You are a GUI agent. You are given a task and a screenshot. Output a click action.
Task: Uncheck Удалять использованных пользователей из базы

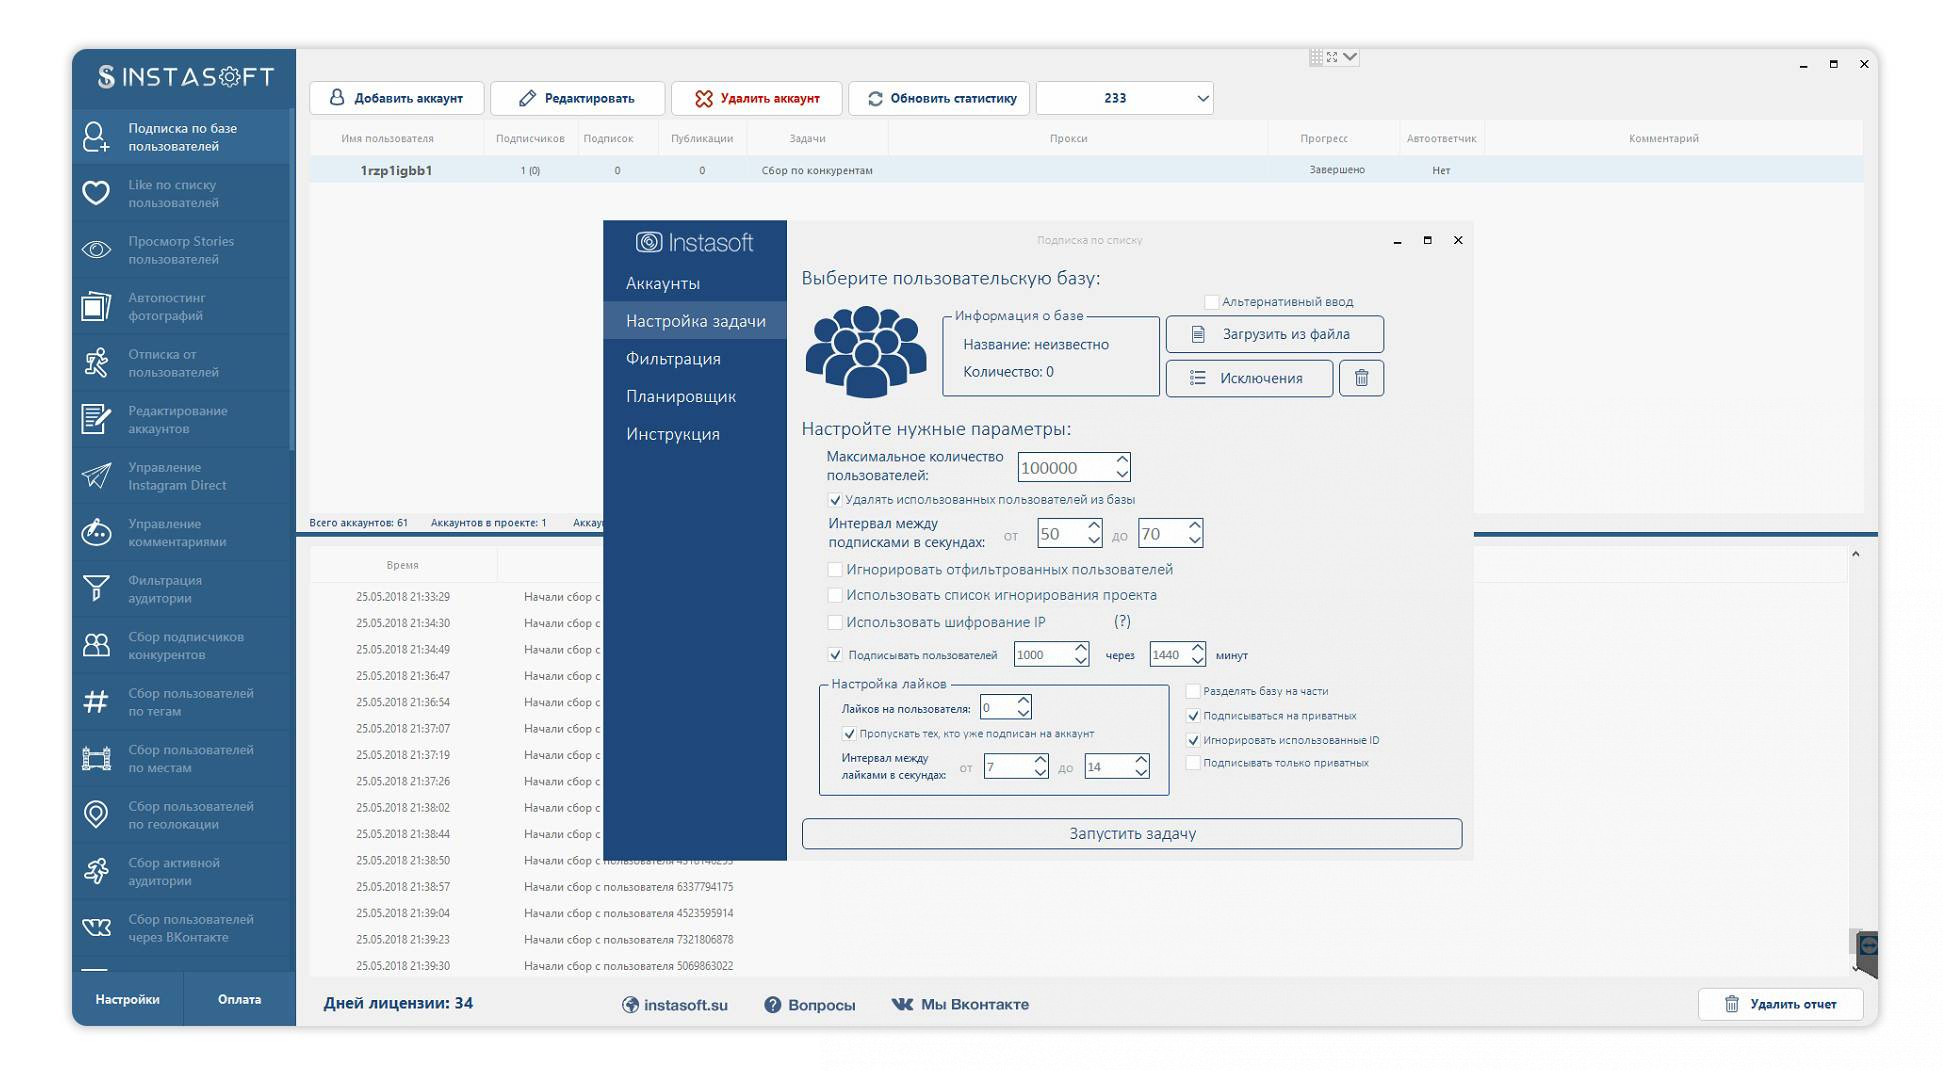(x=835, y=500)
